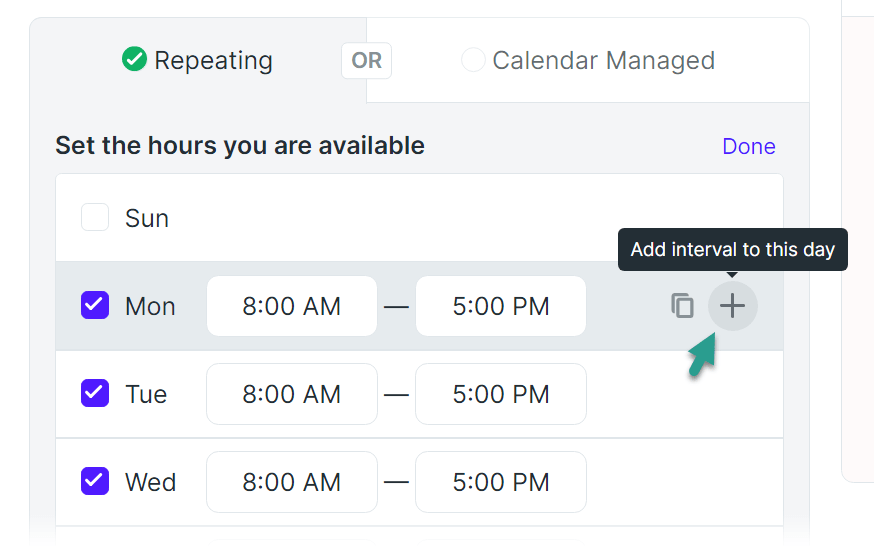
Task: Click the green check icon beside Repeating
Action: pos(134,60)
